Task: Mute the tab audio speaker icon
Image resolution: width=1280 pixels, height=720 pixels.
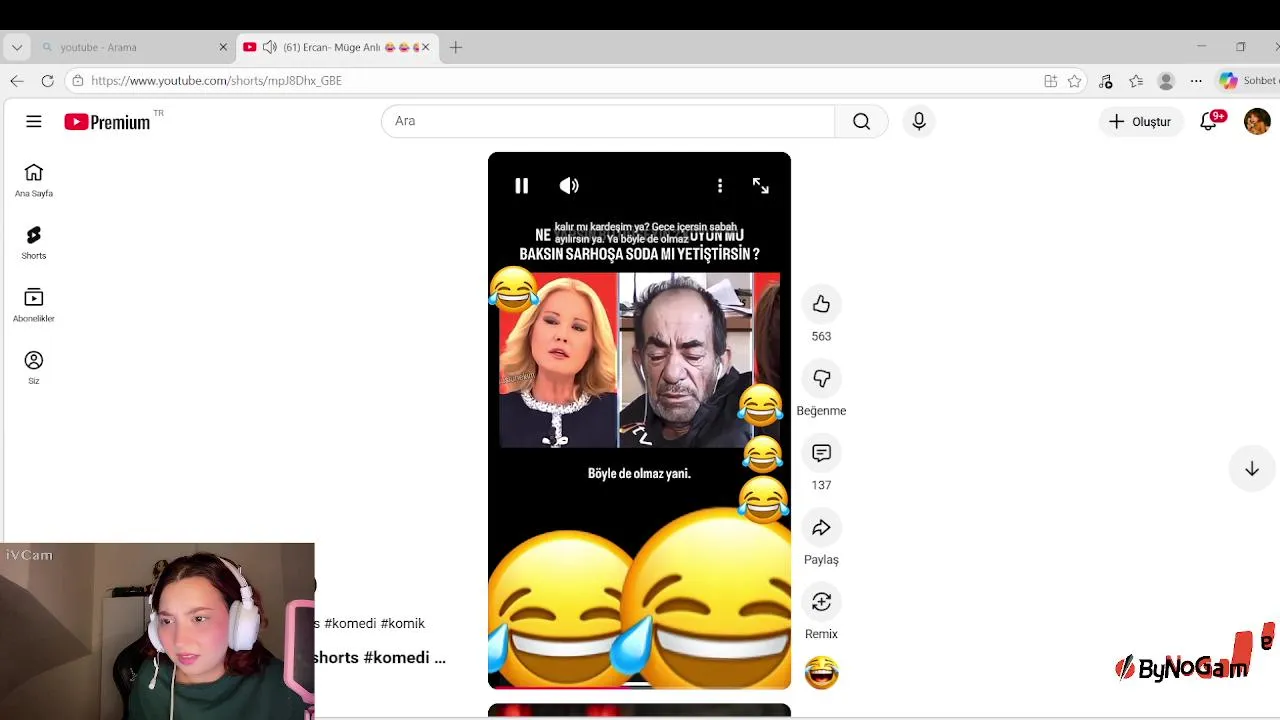Action: pyautogui.click(x=269, y=47)
